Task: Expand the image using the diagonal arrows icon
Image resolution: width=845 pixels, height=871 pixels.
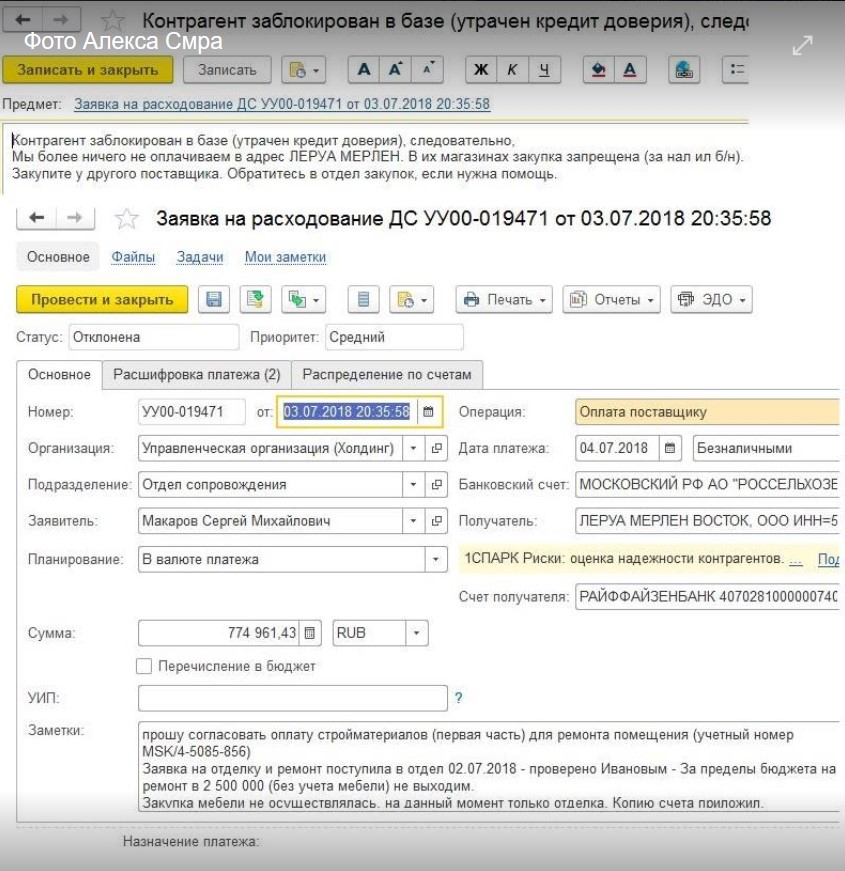Action: click(802, 45)
